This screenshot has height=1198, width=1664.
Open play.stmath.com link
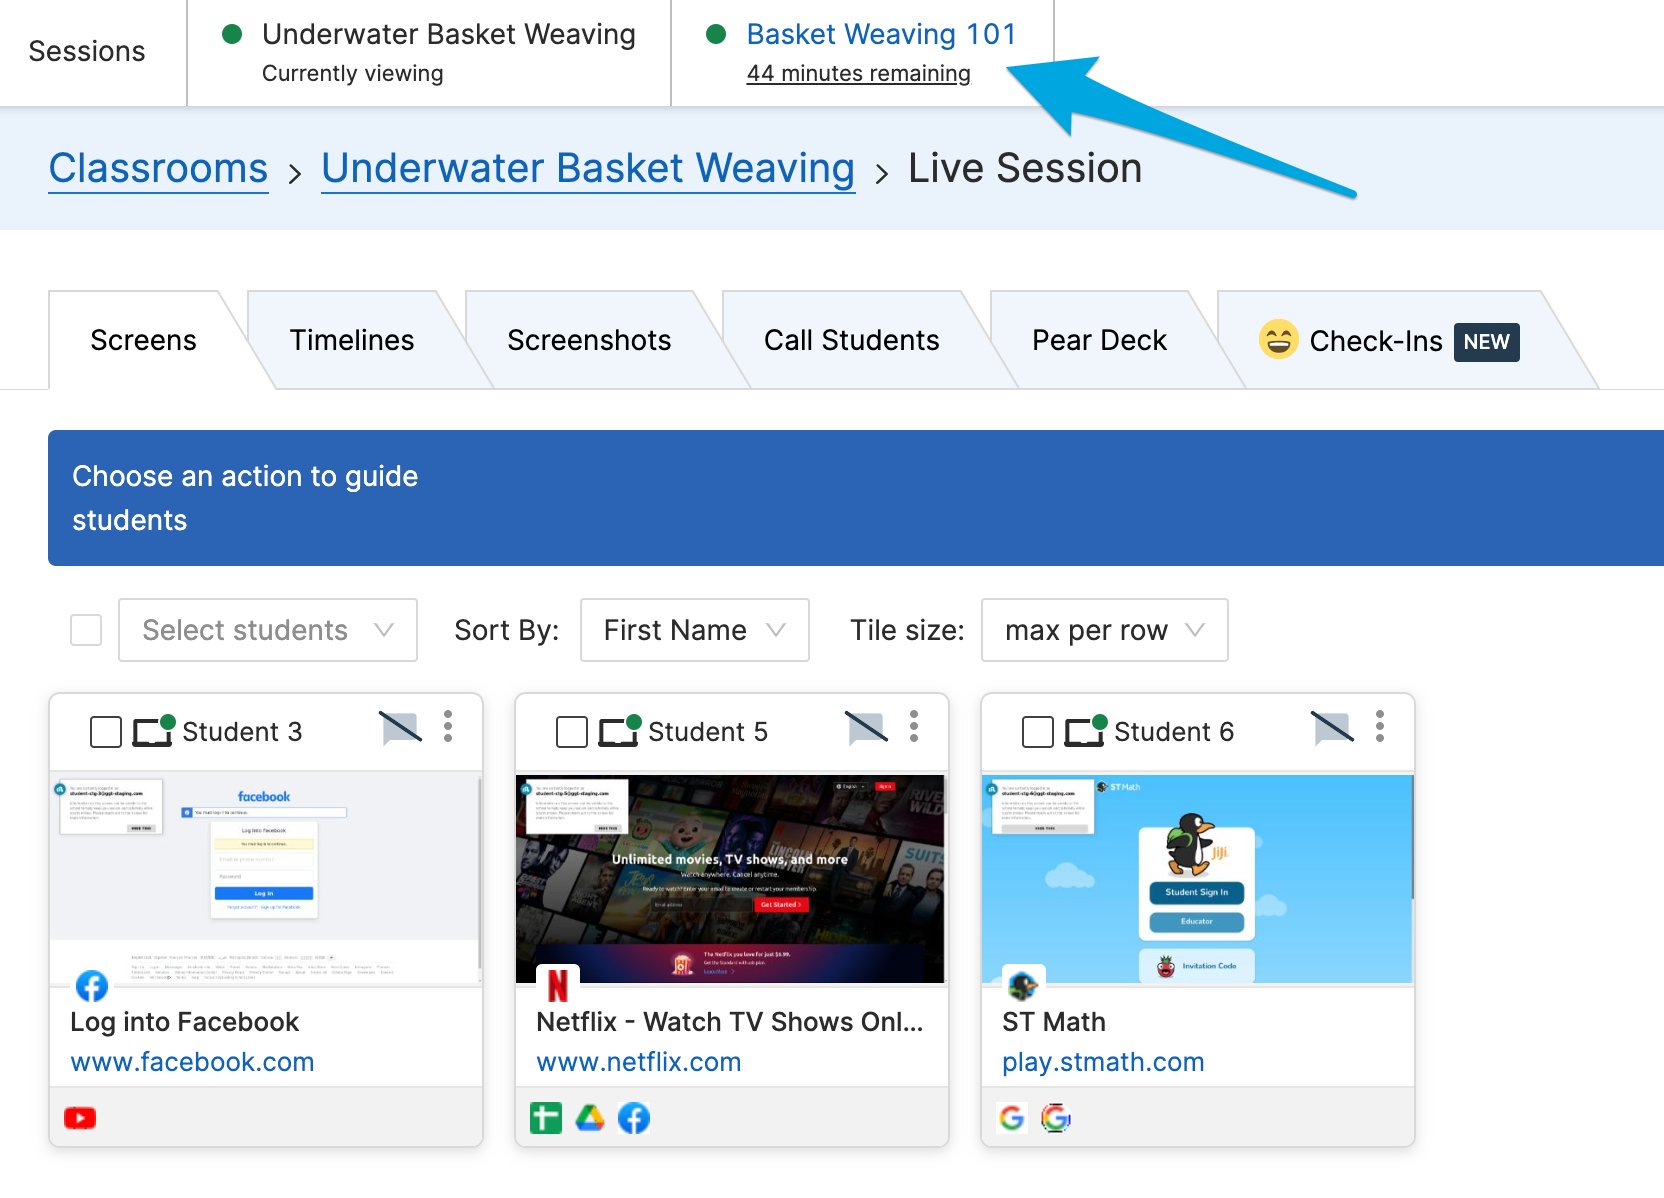click(1103, 1062)
